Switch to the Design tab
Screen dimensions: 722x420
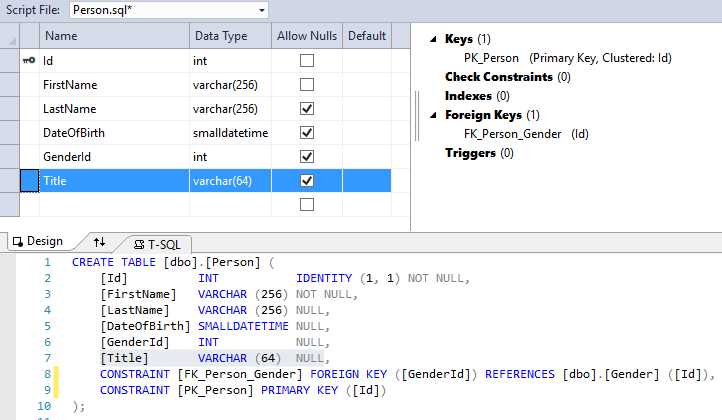pos(38,241)
